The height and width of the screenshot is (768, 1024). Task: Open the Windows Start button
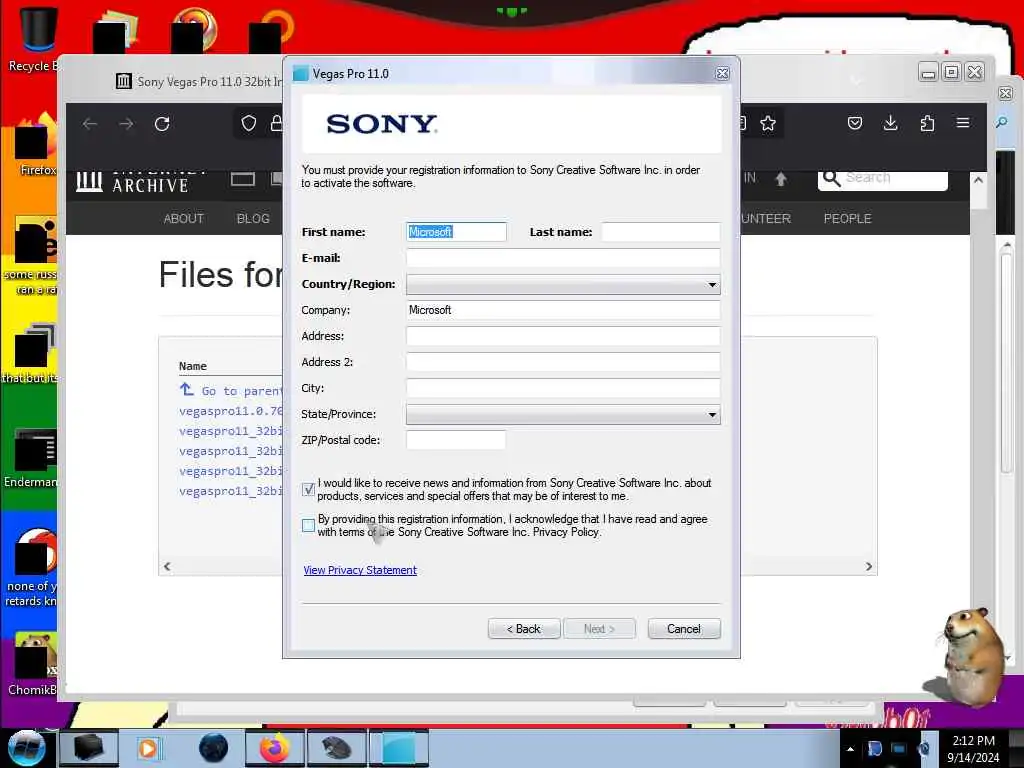26,748
